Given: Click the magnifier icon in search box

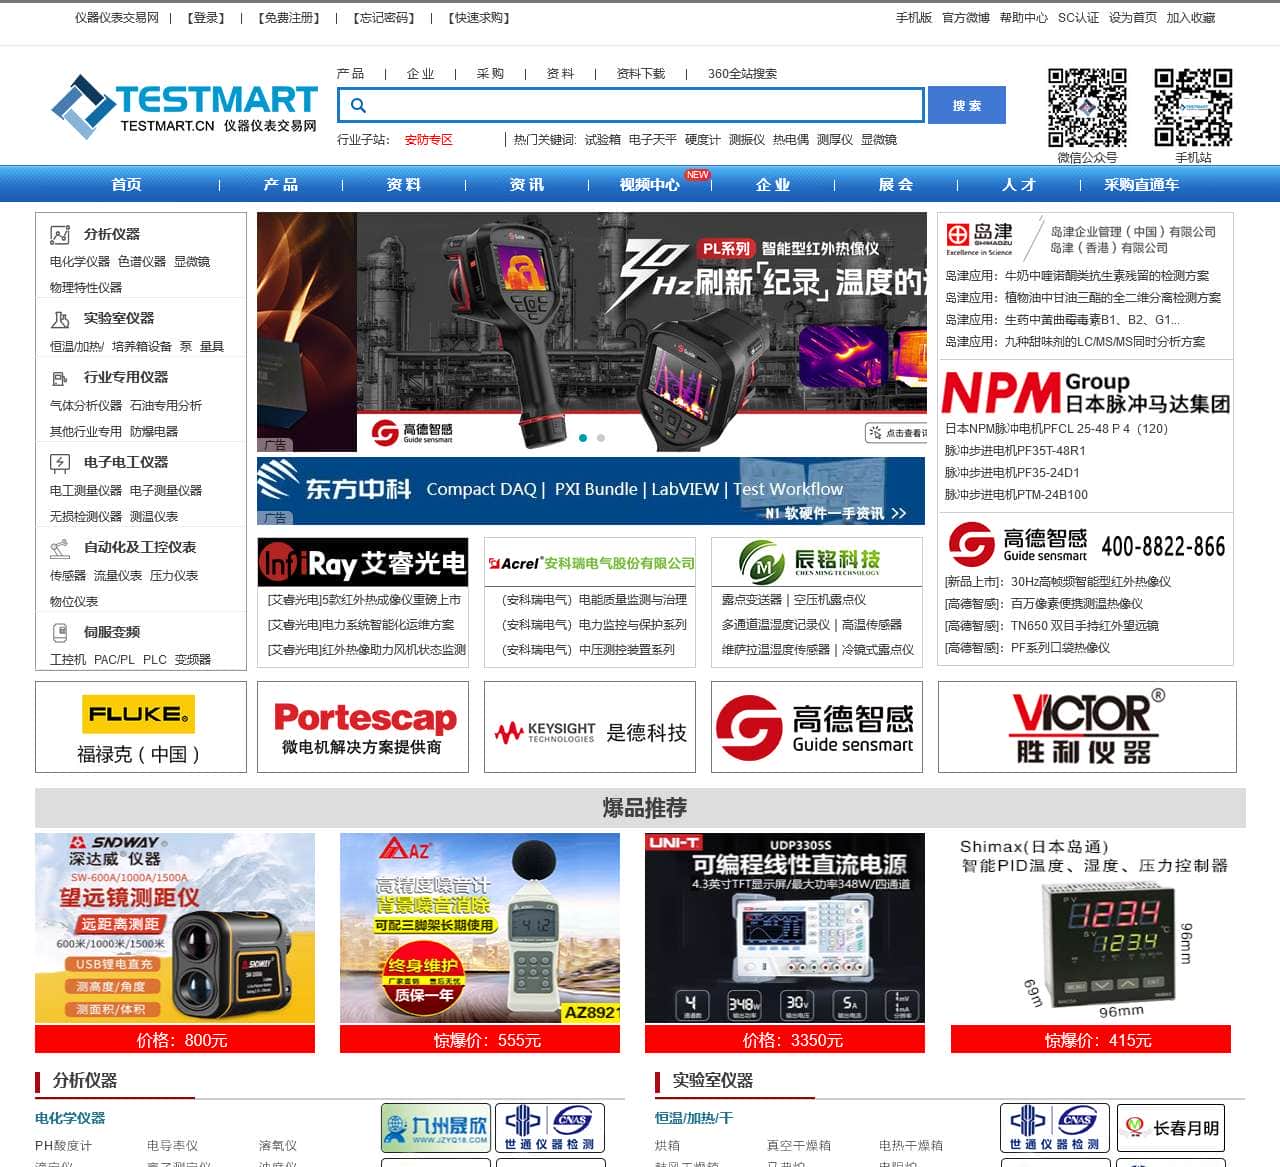Looking at the screenshot, I should (x=359, y=105).
